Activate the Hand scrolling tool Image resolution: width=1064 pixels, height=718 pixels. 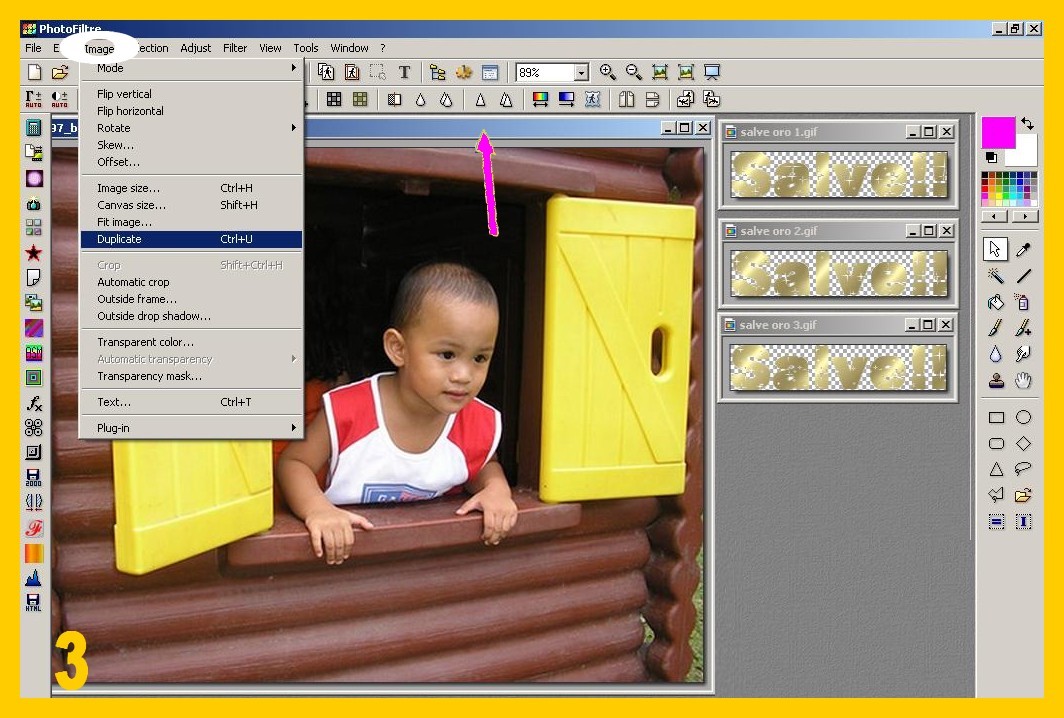point(1023,380)
